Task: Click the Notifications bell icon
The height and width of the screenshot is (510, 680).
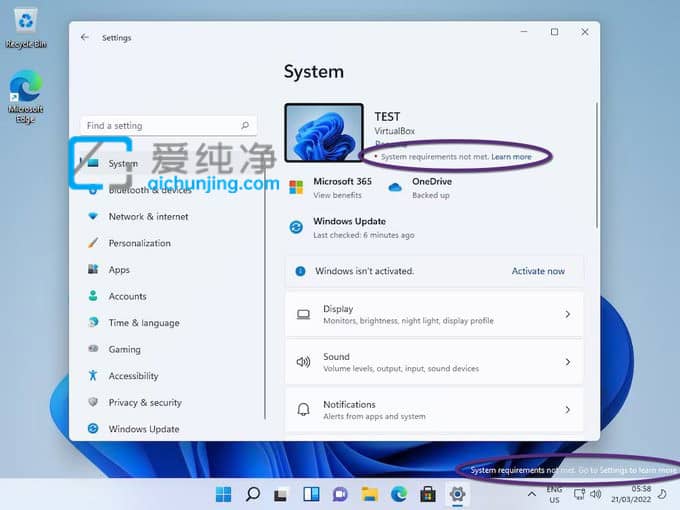Action: 303,409
